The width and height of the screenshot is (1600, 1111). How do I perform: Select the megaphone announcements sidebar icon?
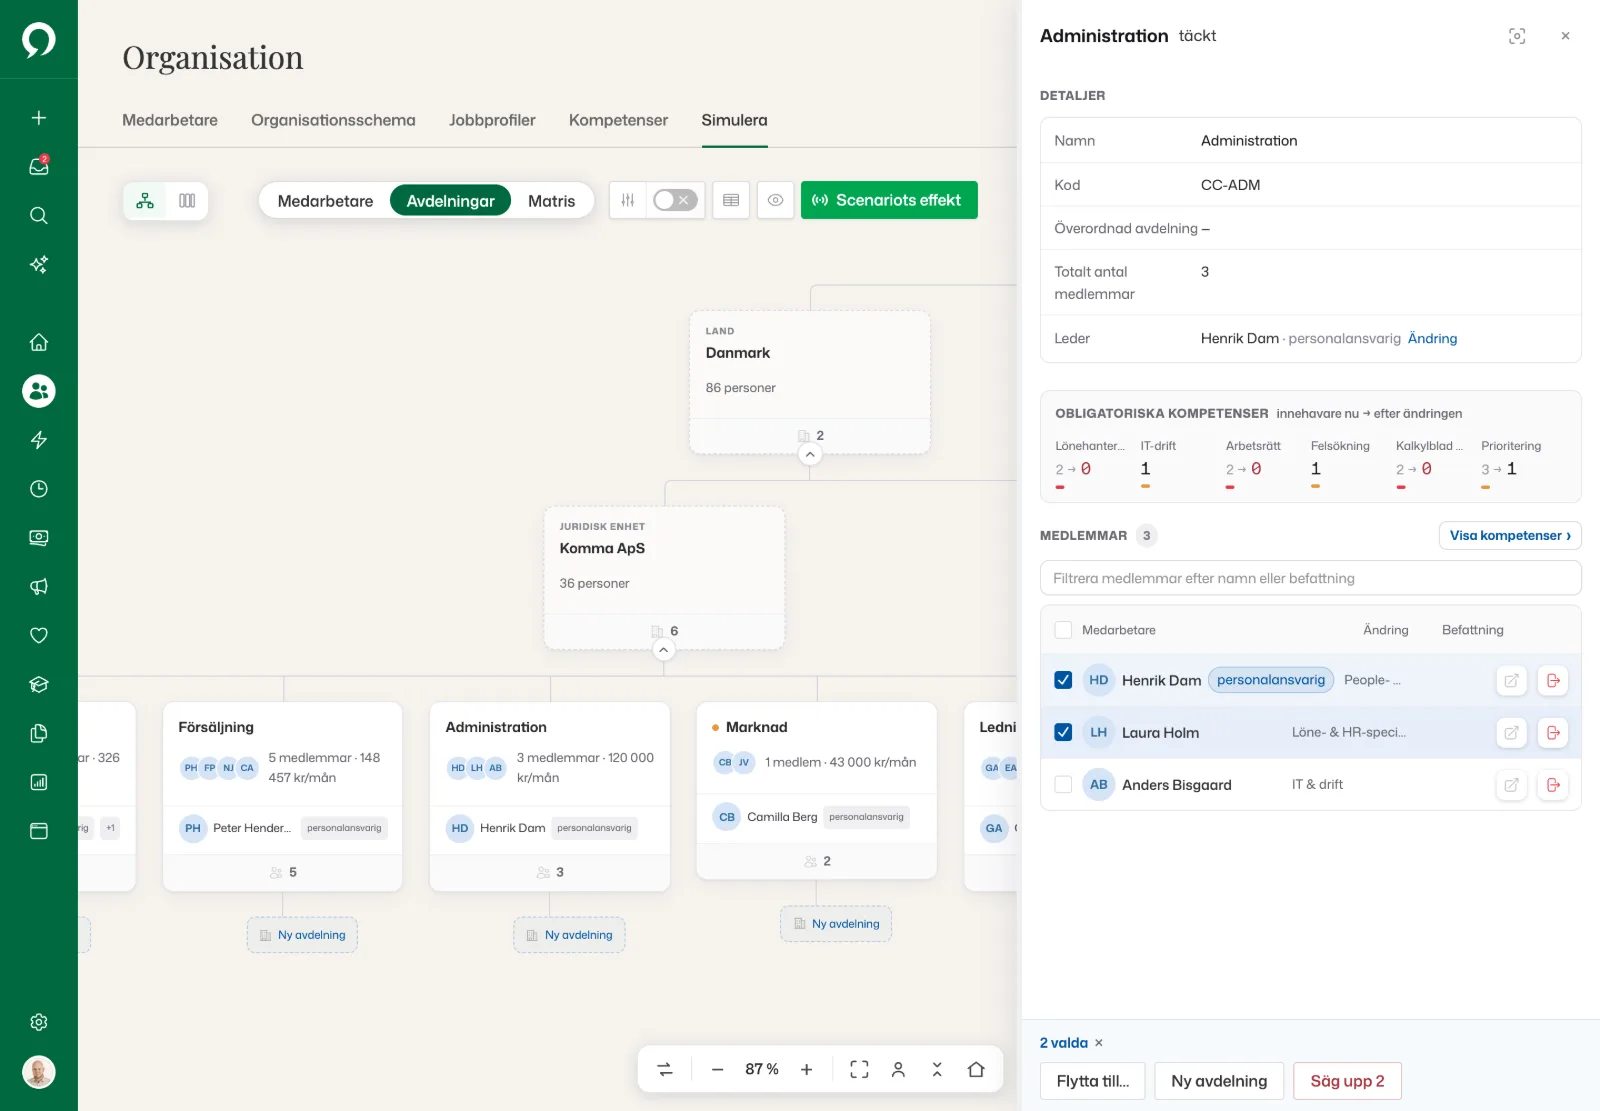[x=39, y=586]
